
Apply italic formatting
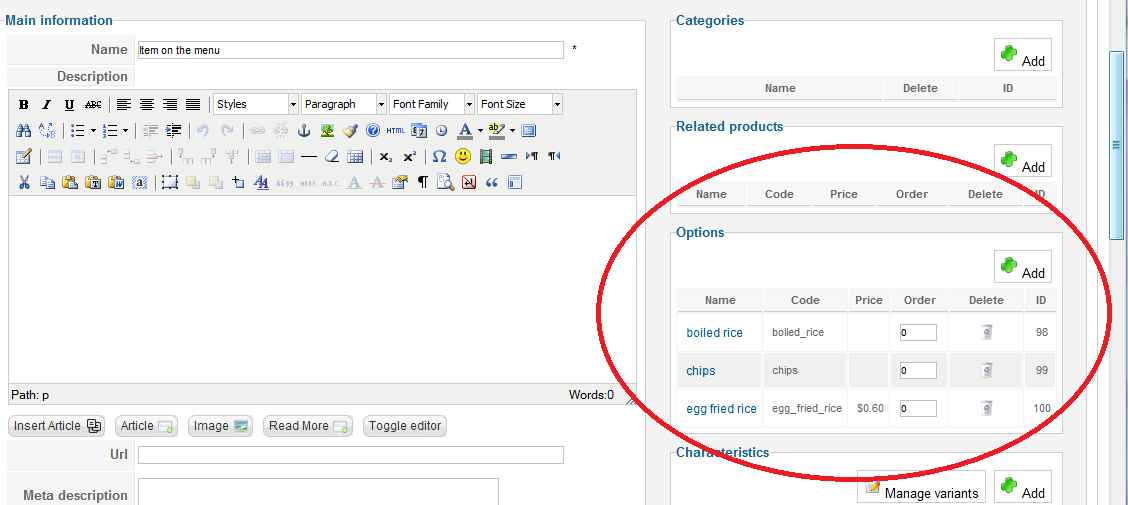[46, 104]
